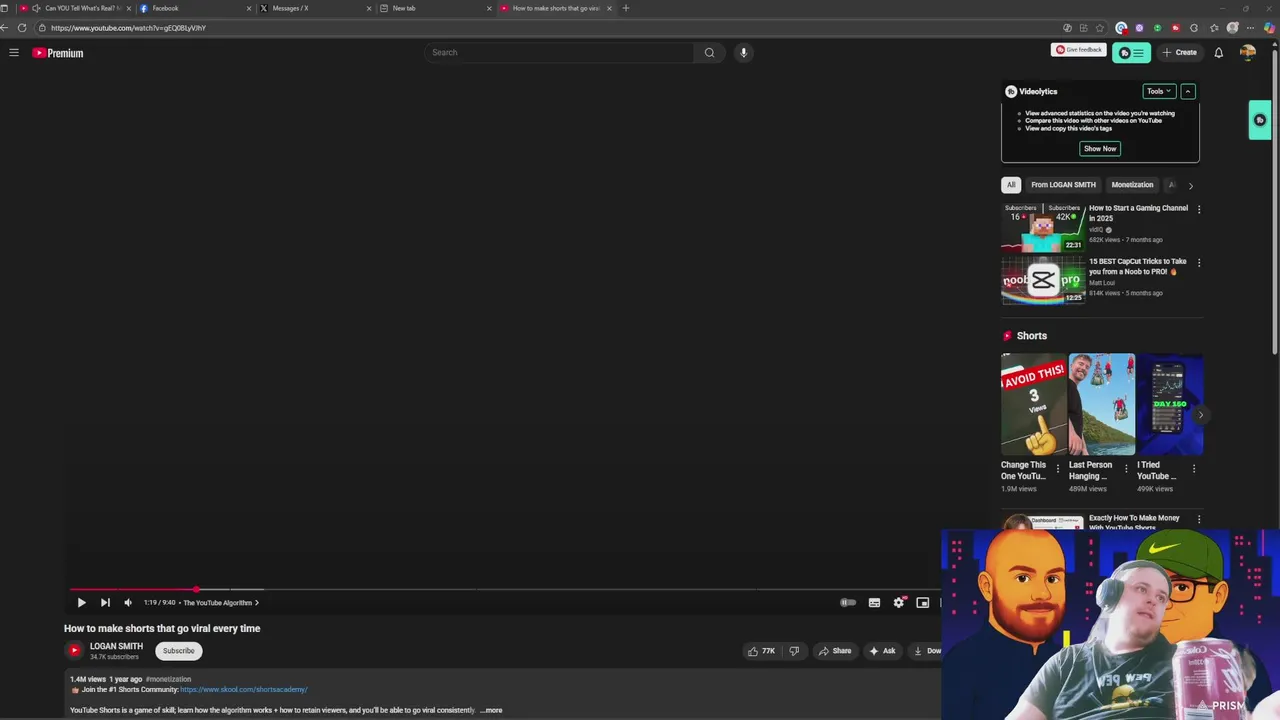Image resolution: width=1280 pixels, height=720 pixels.
Task: Switch to Can YOU Tell What's Real tab
Action: tap(75, 8)
